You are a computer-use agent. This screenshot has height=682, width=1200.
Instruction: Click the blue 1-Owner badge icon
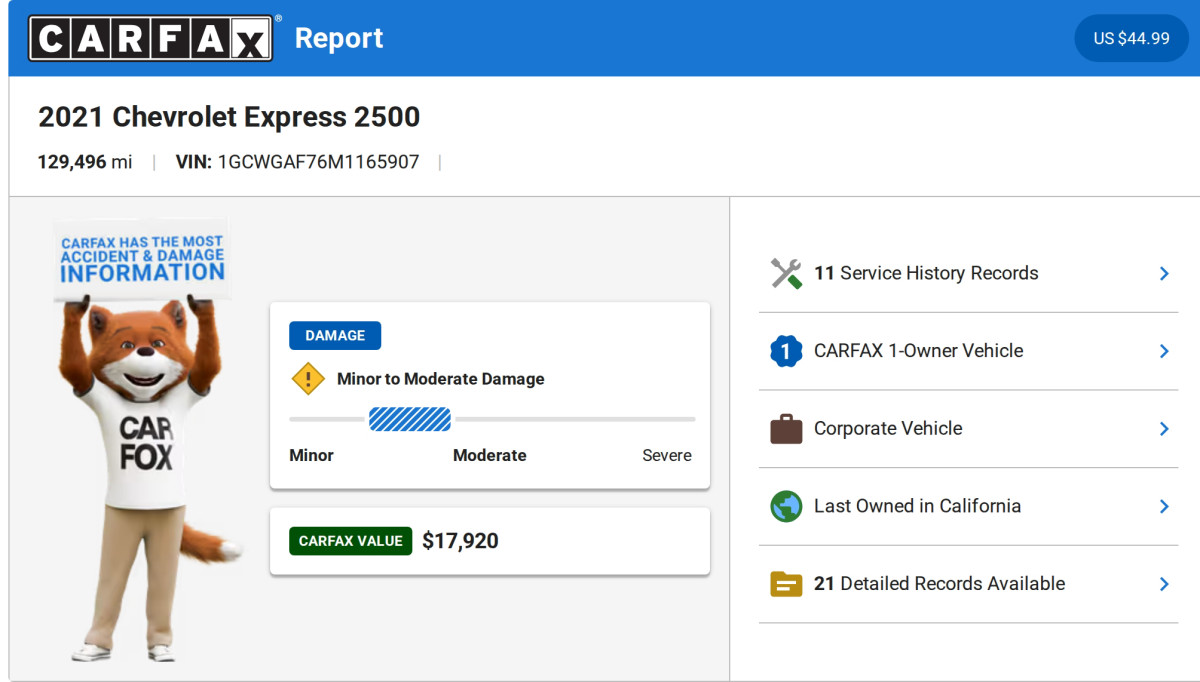[x=786, y=351]
